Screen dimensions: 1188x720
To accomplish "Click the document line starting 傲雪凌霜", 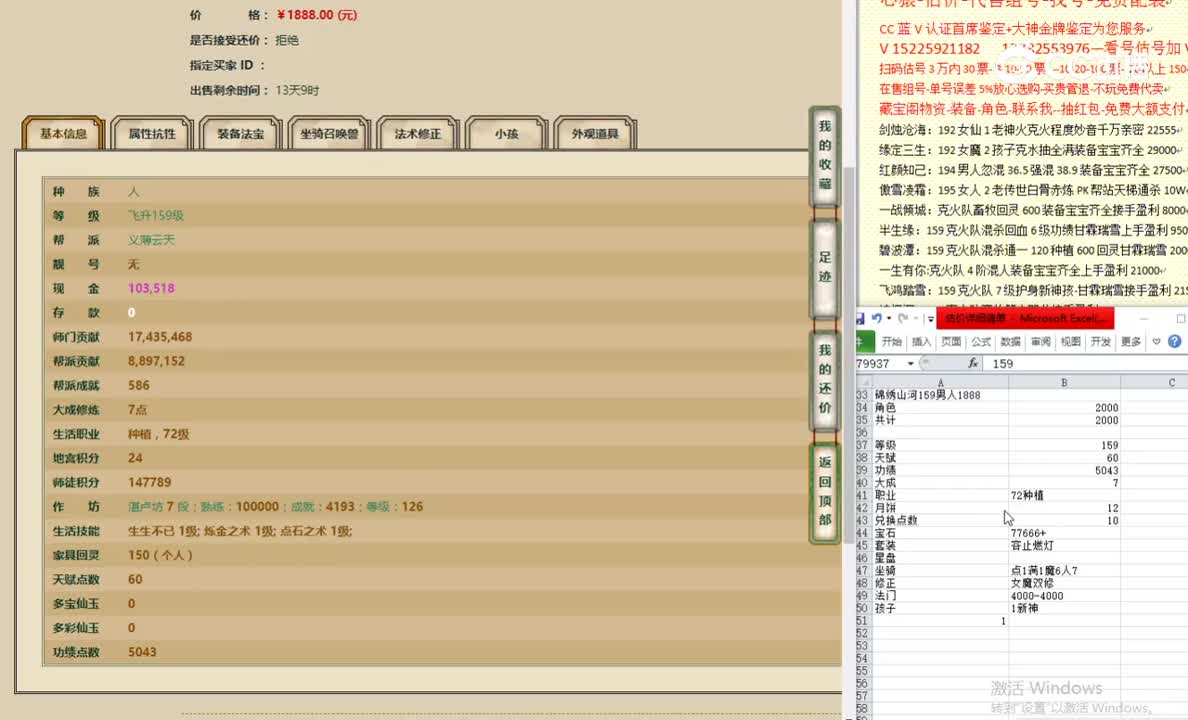I will pos(1032,189).
